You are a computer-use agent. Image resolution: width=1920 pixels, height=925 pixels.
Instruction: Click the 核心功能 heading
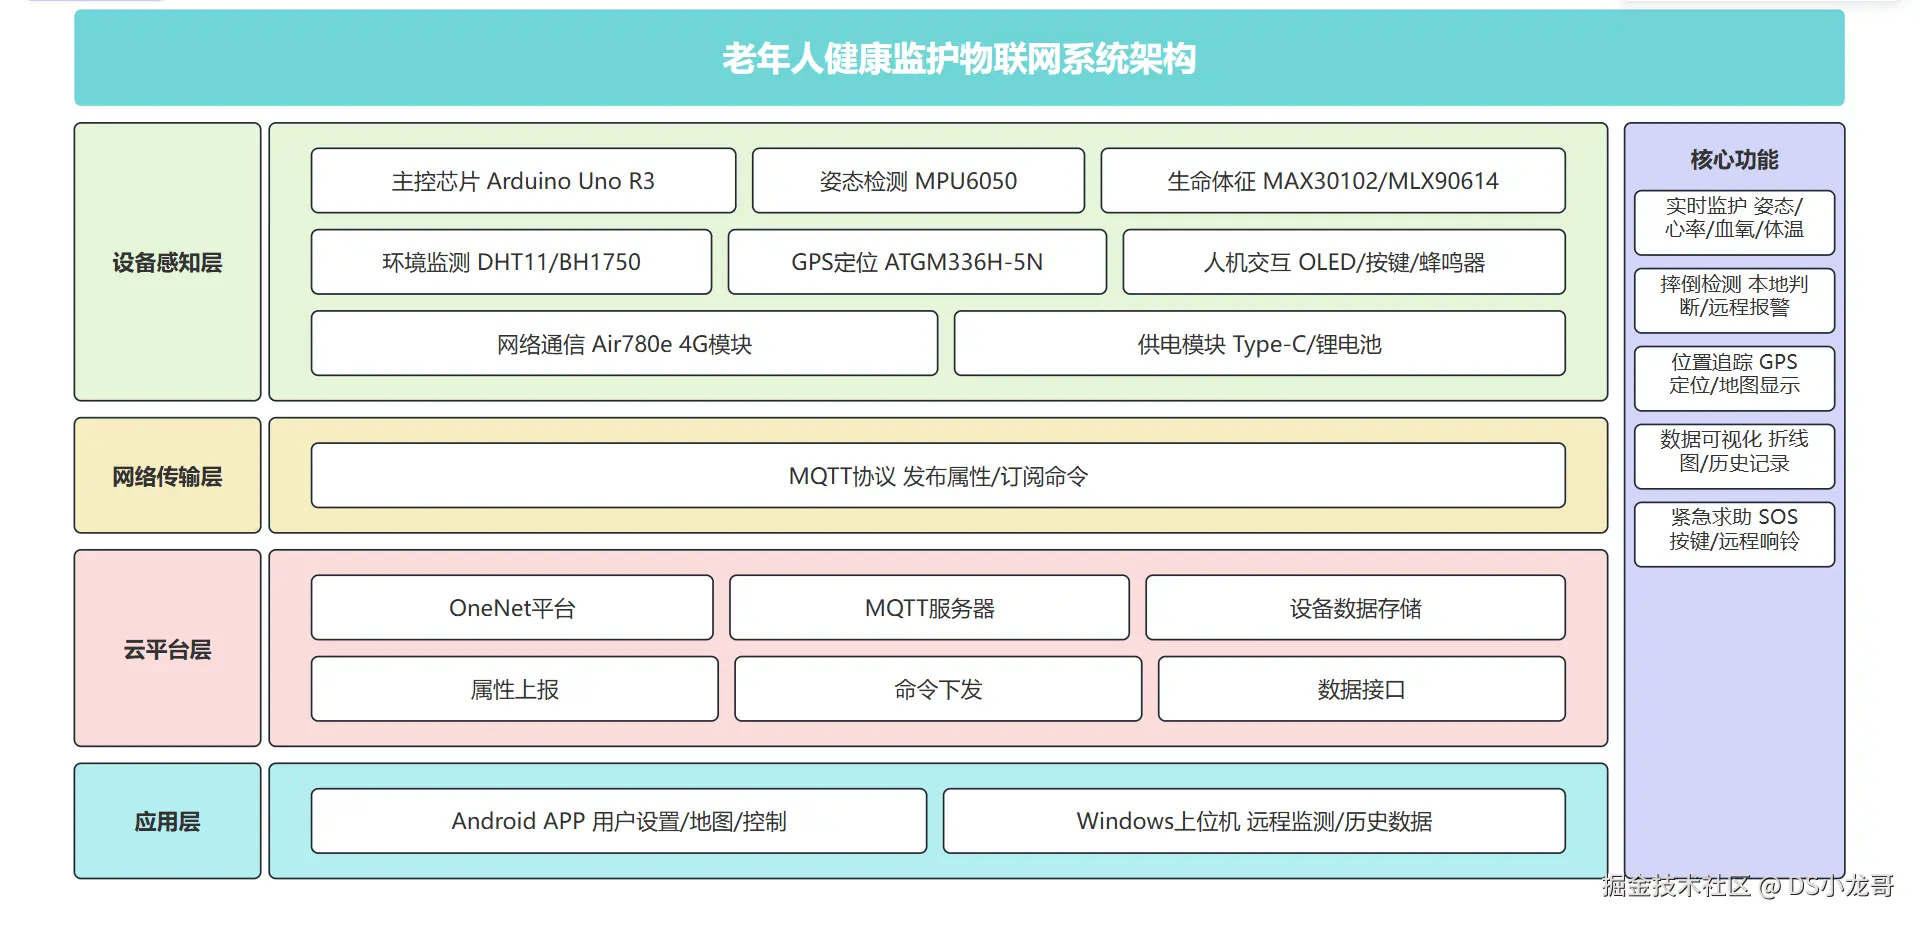1734,159
